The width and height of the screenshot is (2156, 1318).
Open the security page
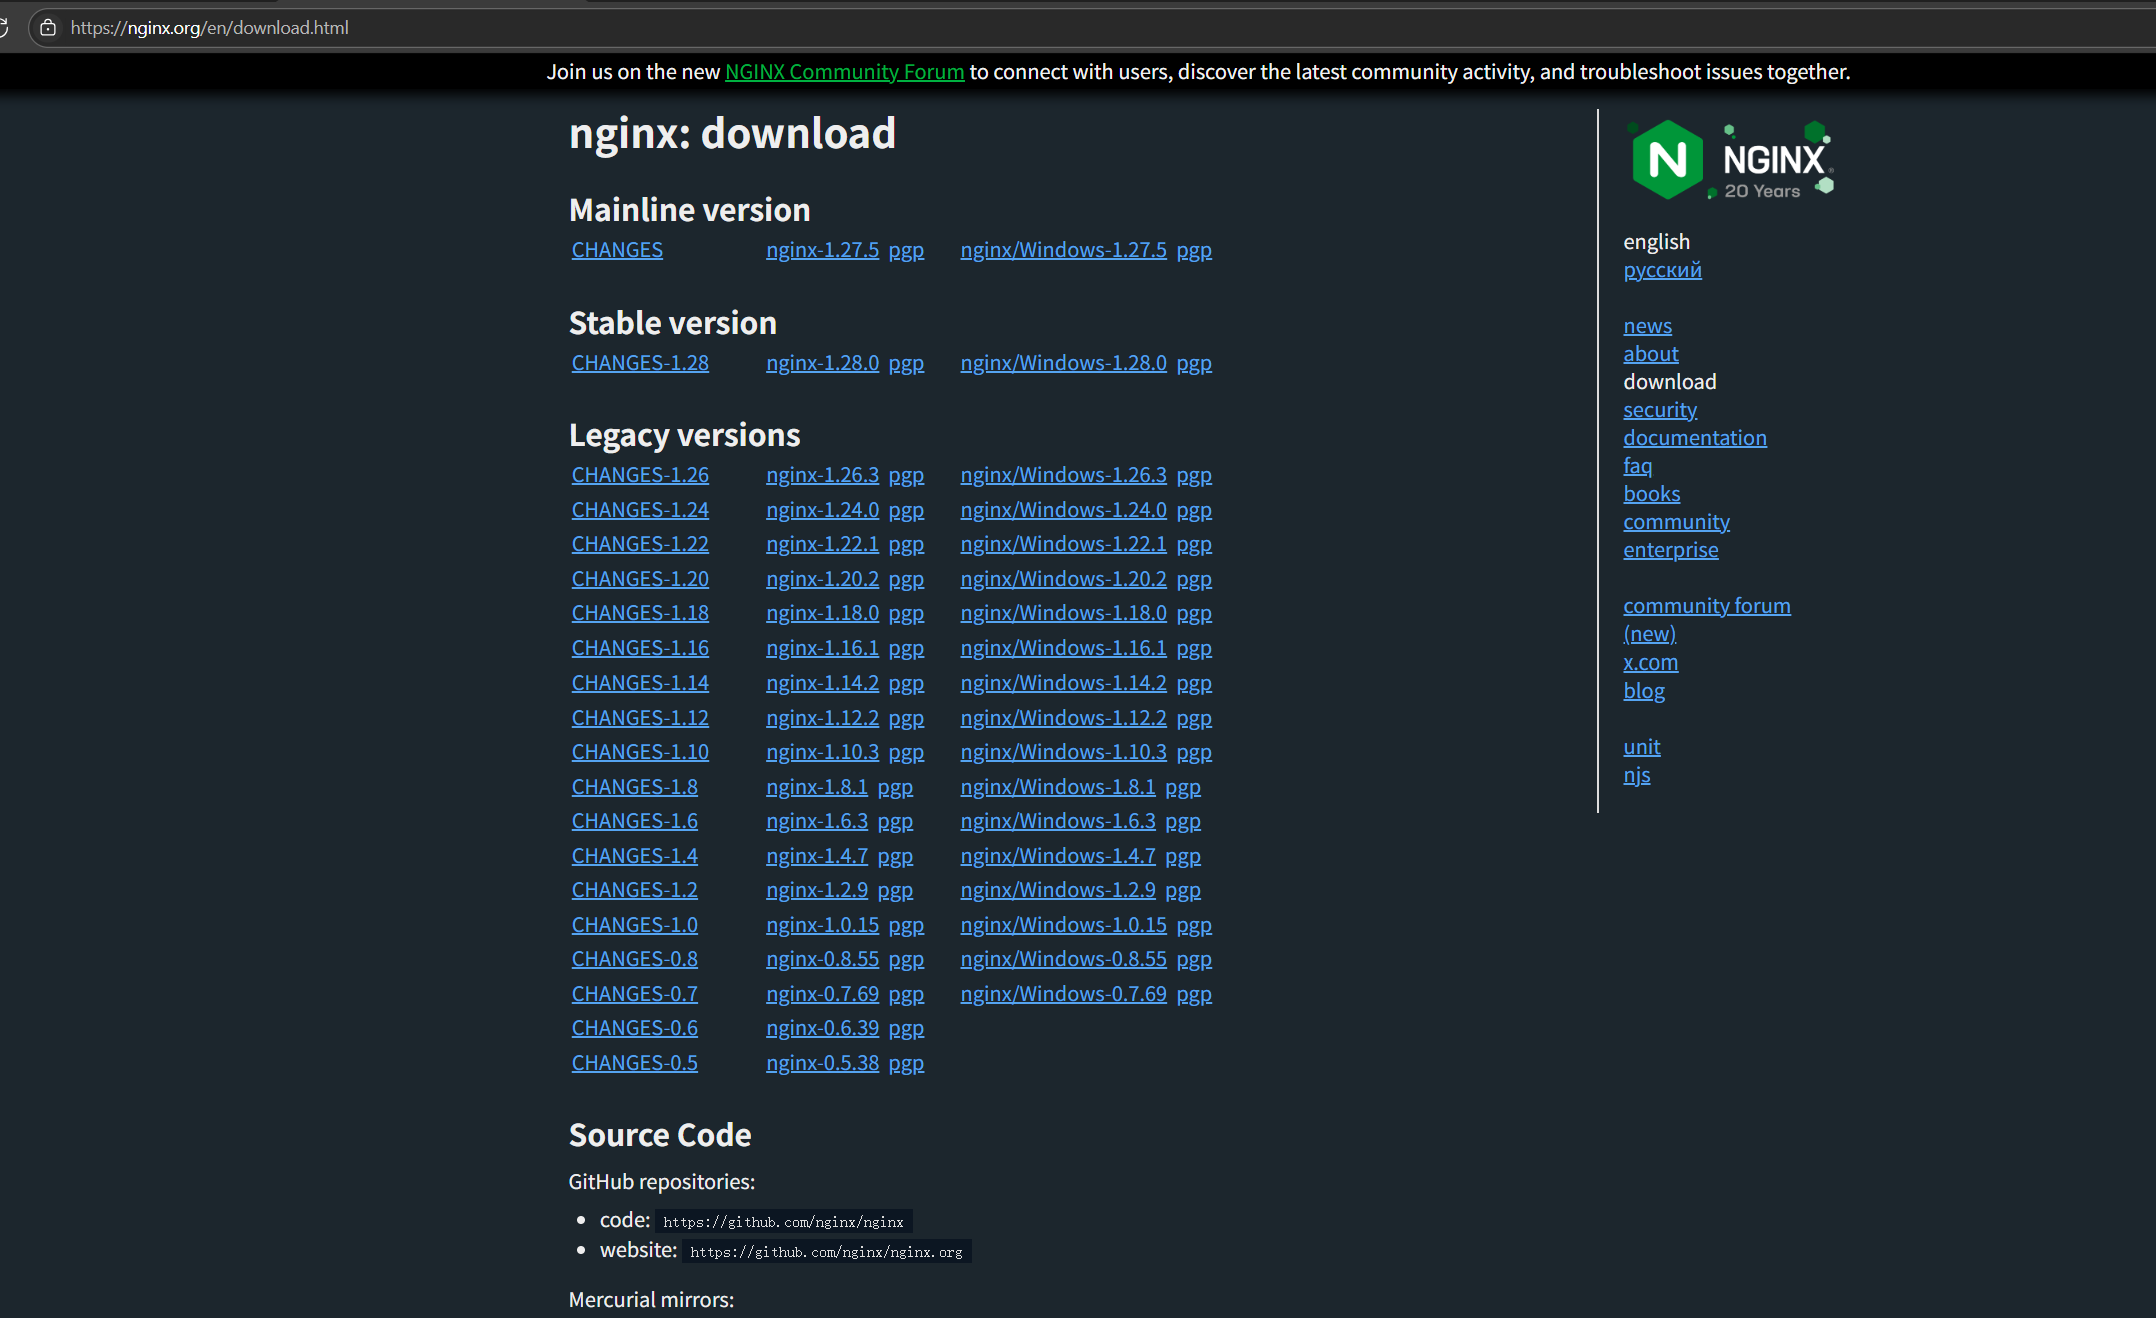1659,410
